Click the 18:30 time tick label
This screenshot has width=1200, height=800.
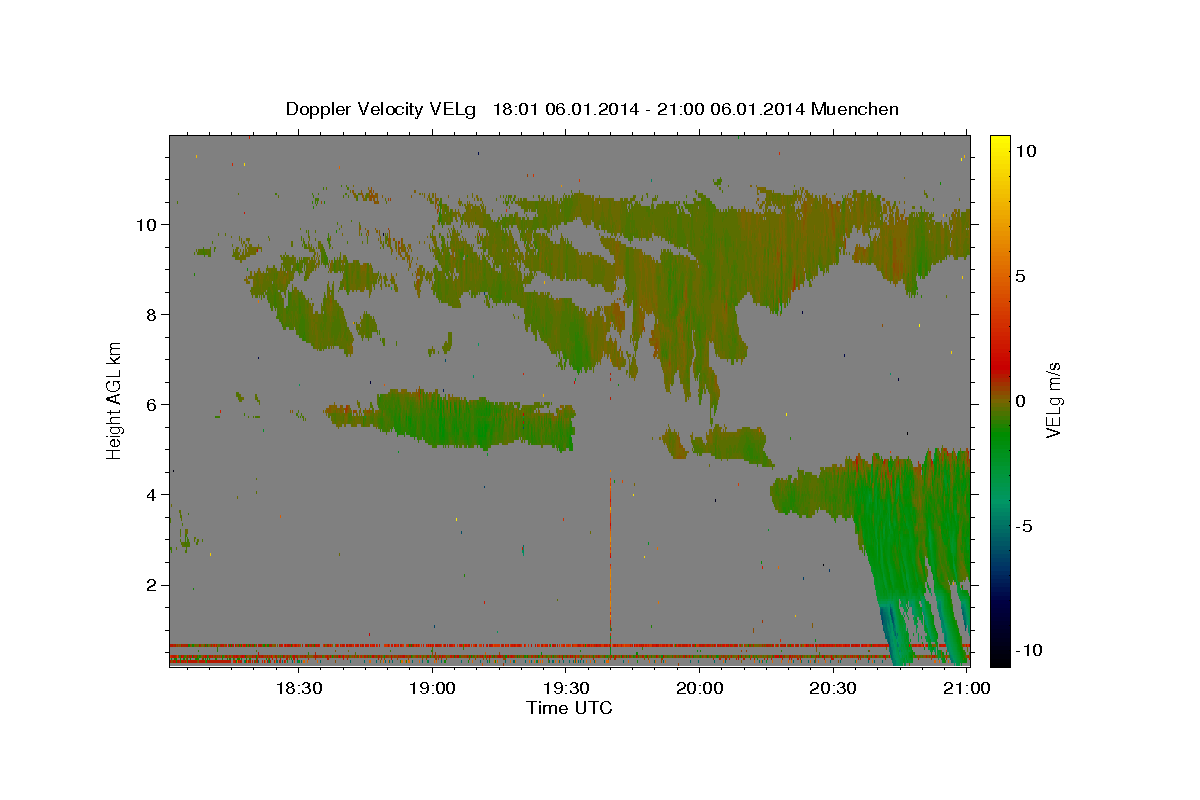(298, 688)
